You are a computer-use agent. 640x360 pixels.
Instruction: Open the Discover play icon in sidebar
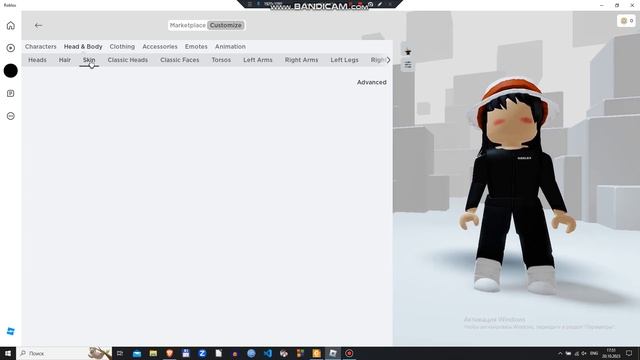tap(11, 48)
